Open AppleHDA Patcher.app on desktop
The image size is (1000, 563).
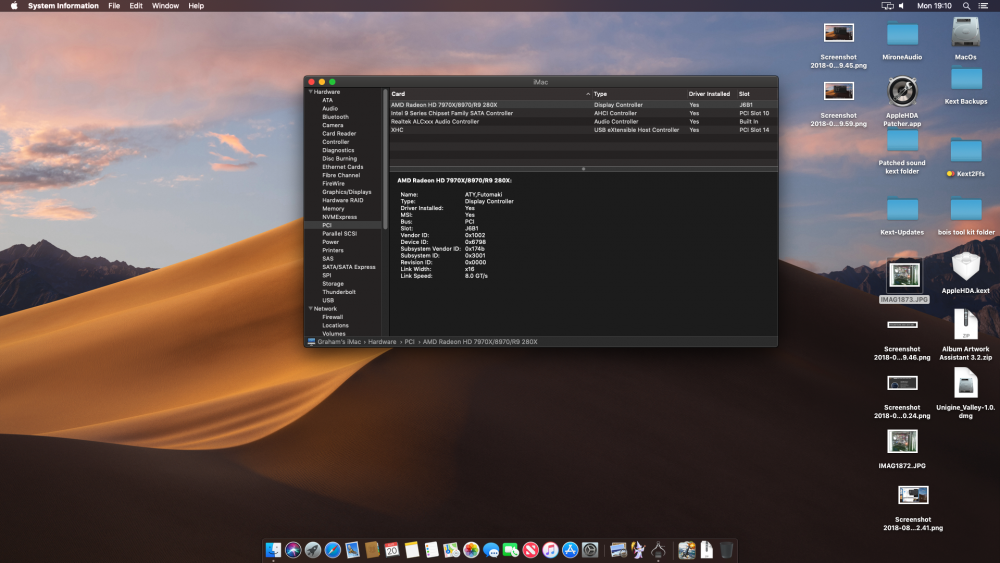[x=902, y=92]
